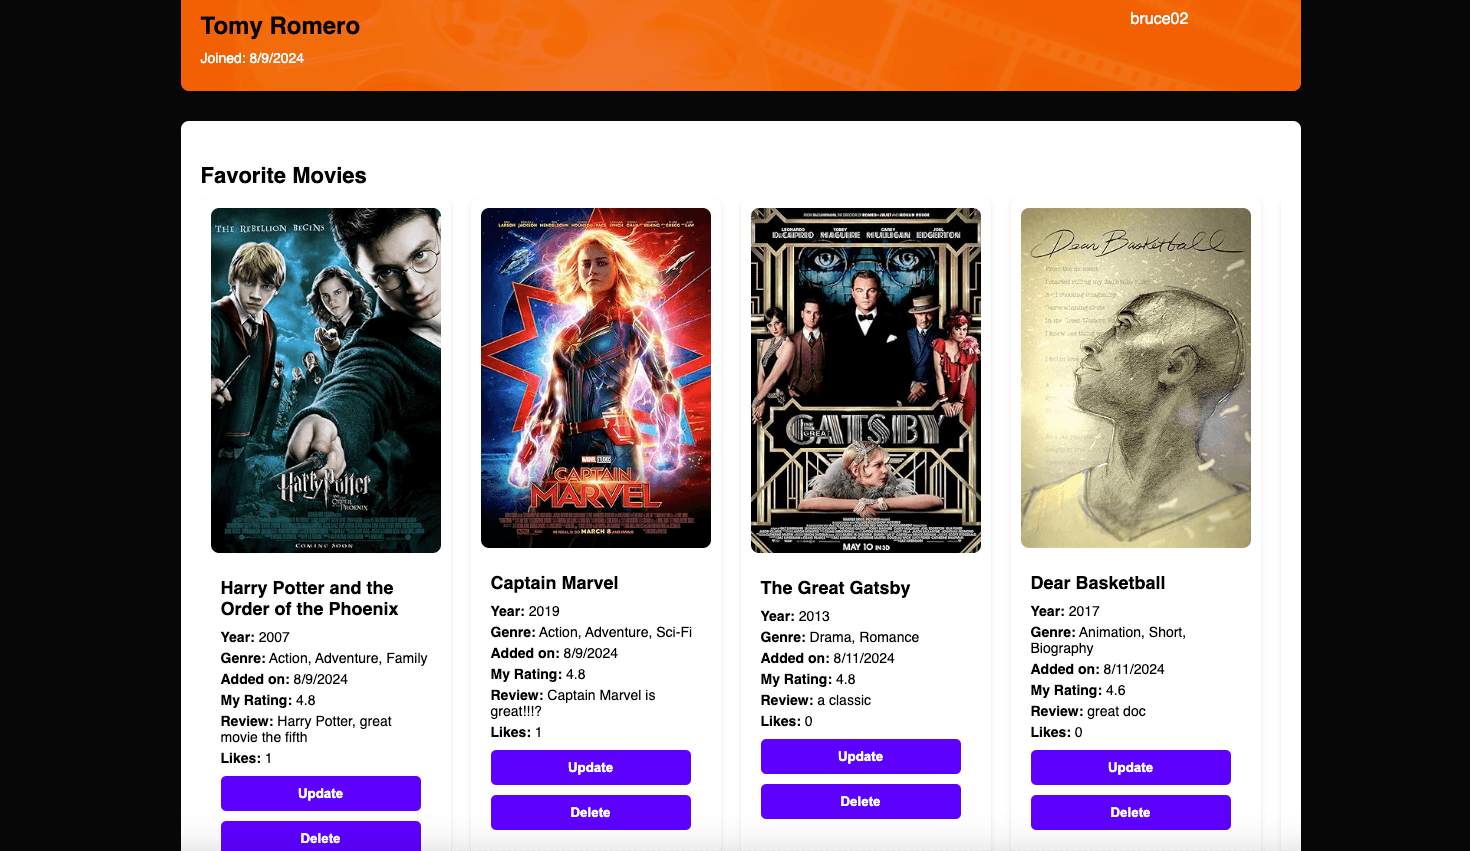Update the Captain Marvel entry
This screenshot has width=1470, height=851.
point(590,767)
